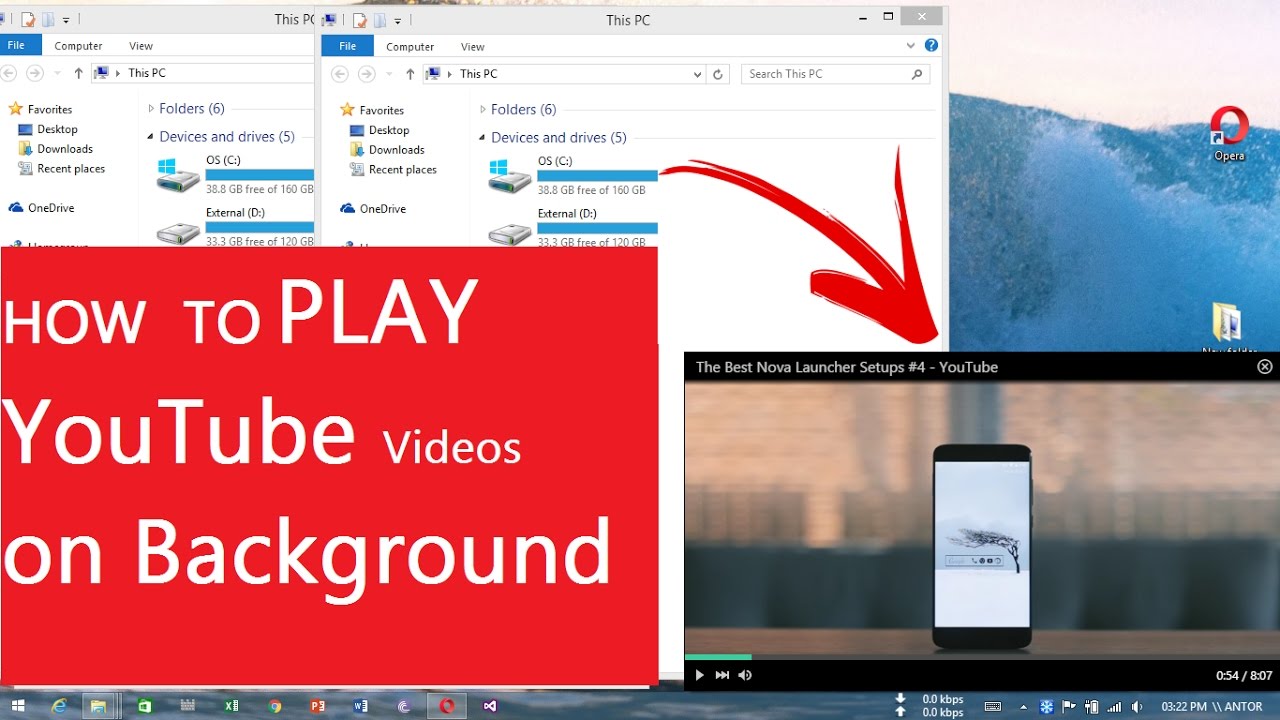Click the system tray speaker volume icon
The height and width of the screenshot is (720, 1280).
[1139, 707]
